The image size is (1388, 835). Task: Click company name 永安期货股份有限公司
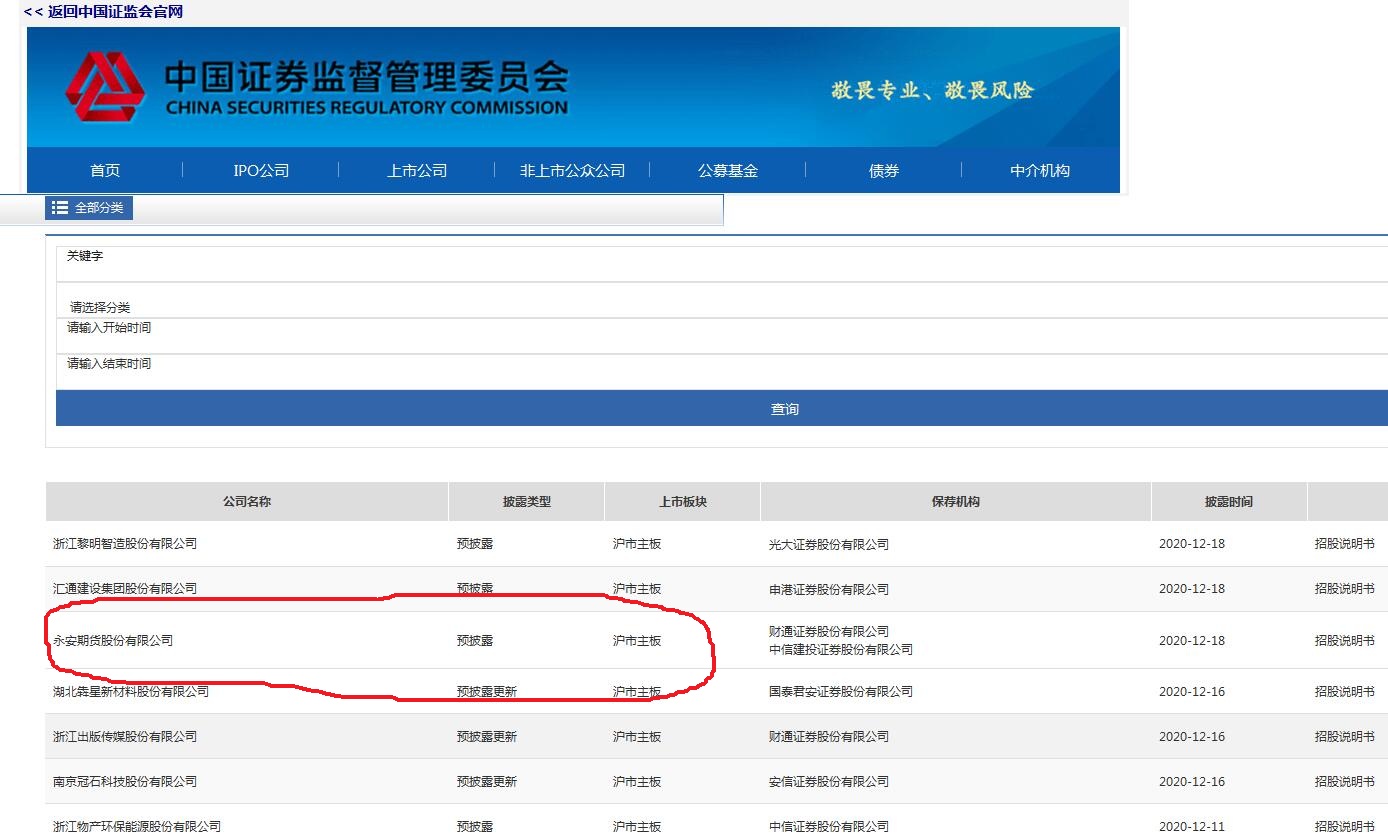pyautogui.click(x=113, y=640)
